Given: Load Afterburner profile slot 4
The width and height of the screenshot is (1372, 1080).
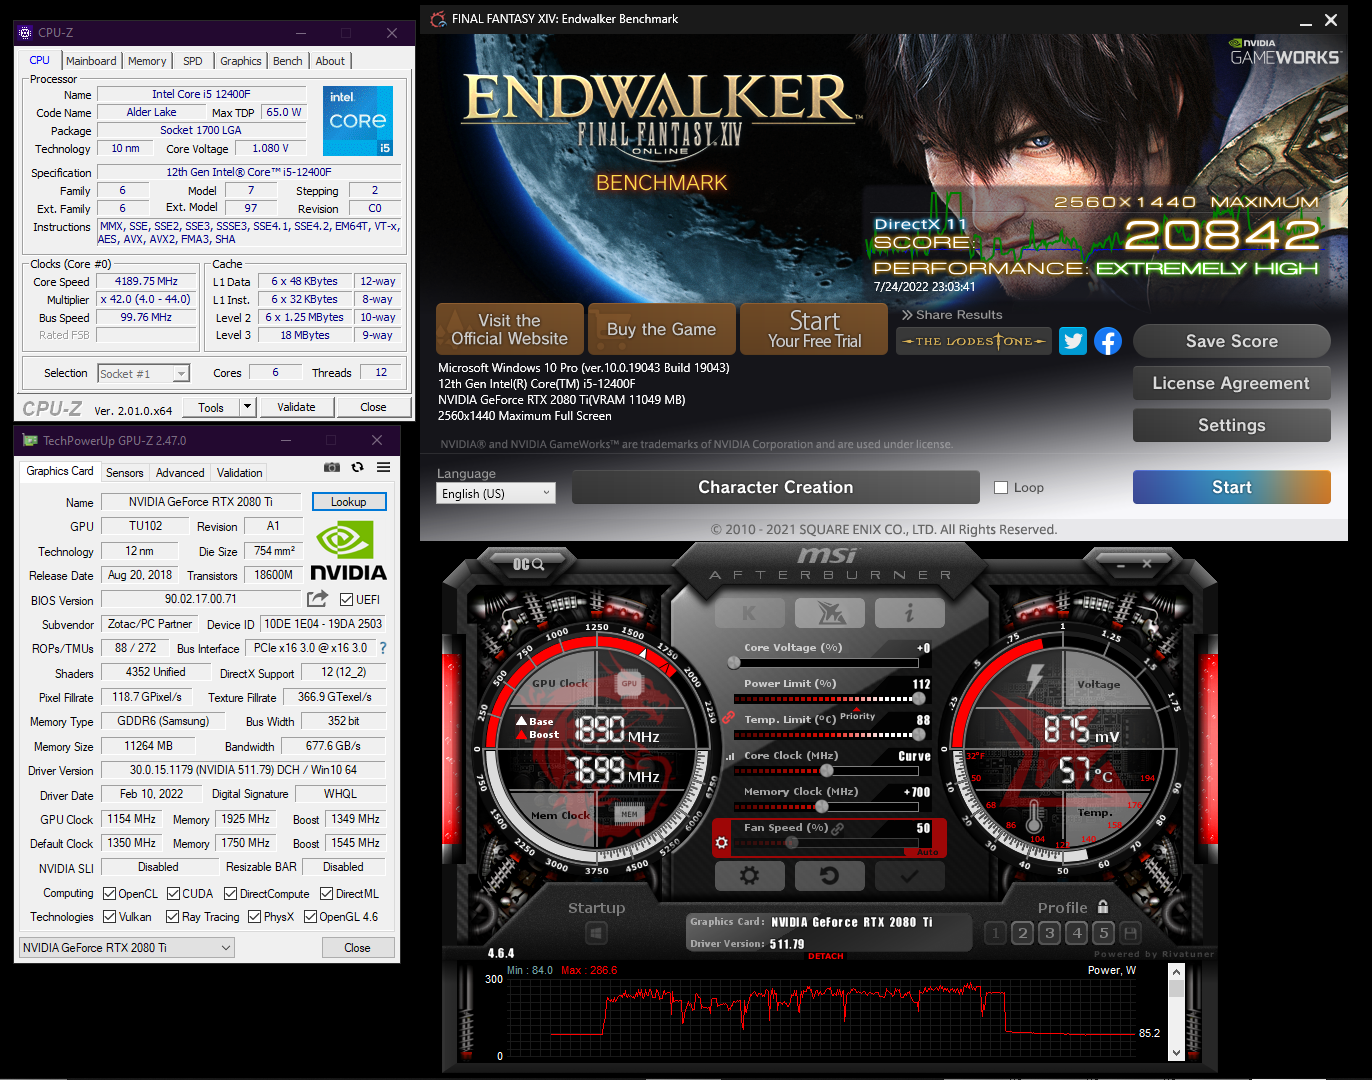Looking at the screenshot, I should coord(1077,933).
